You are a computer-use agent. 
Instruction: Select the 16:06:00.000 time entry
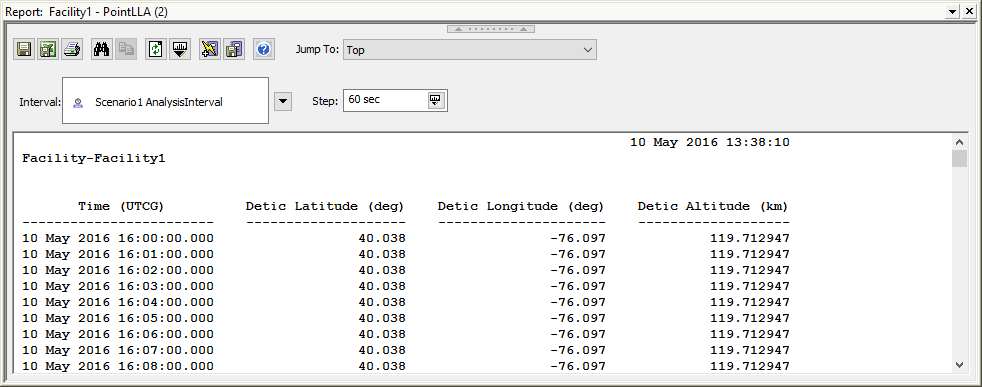click(118, 334)
